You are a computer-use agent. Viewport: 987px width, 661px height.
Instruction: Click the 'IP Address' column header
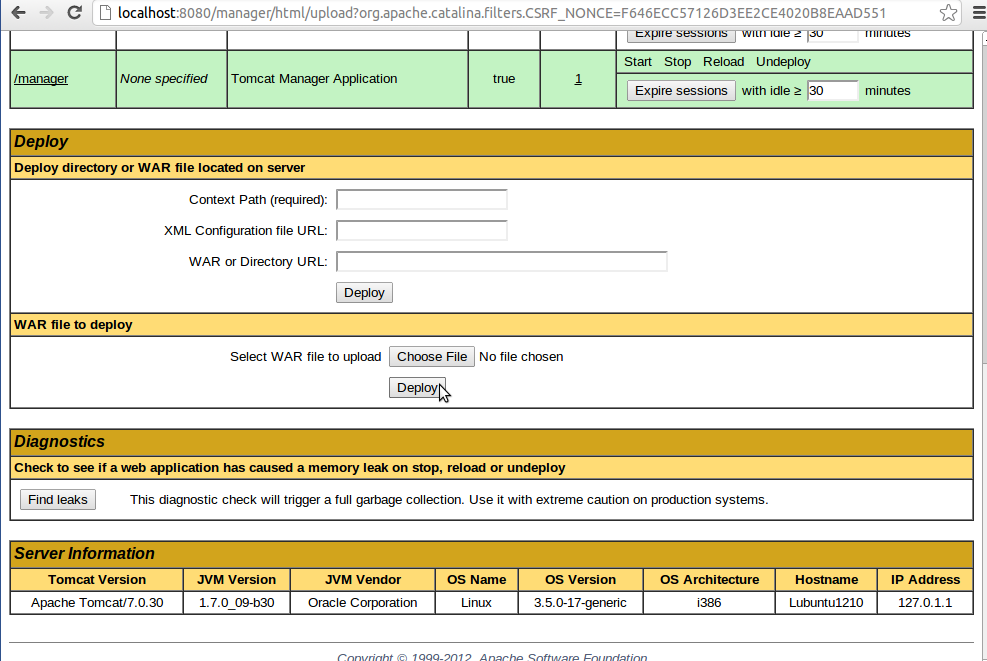pos(925,579)
